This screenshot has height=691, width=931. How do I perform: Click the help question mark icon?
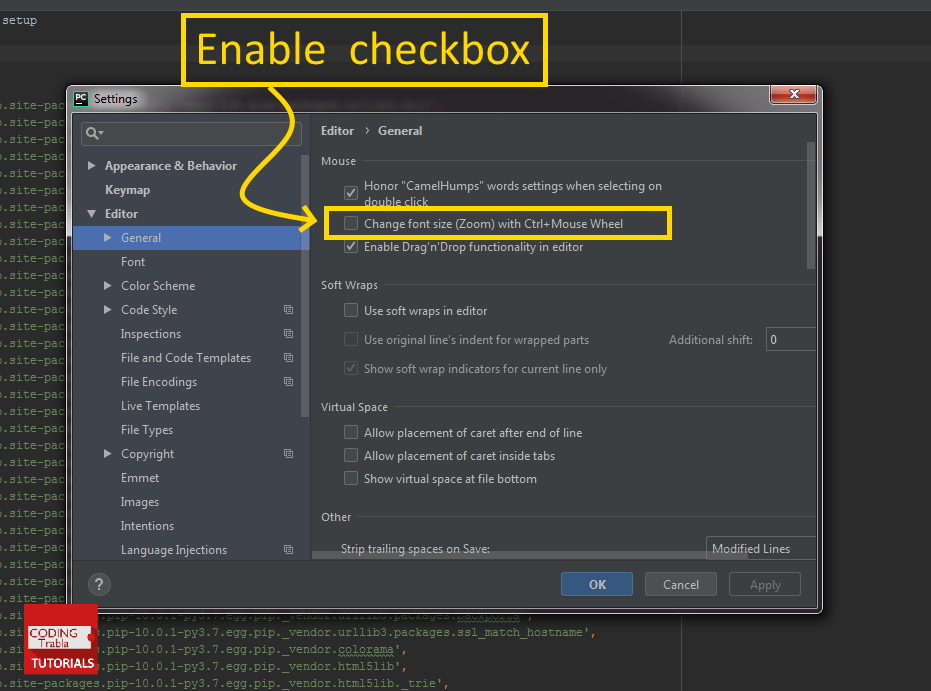pos(98,584)
